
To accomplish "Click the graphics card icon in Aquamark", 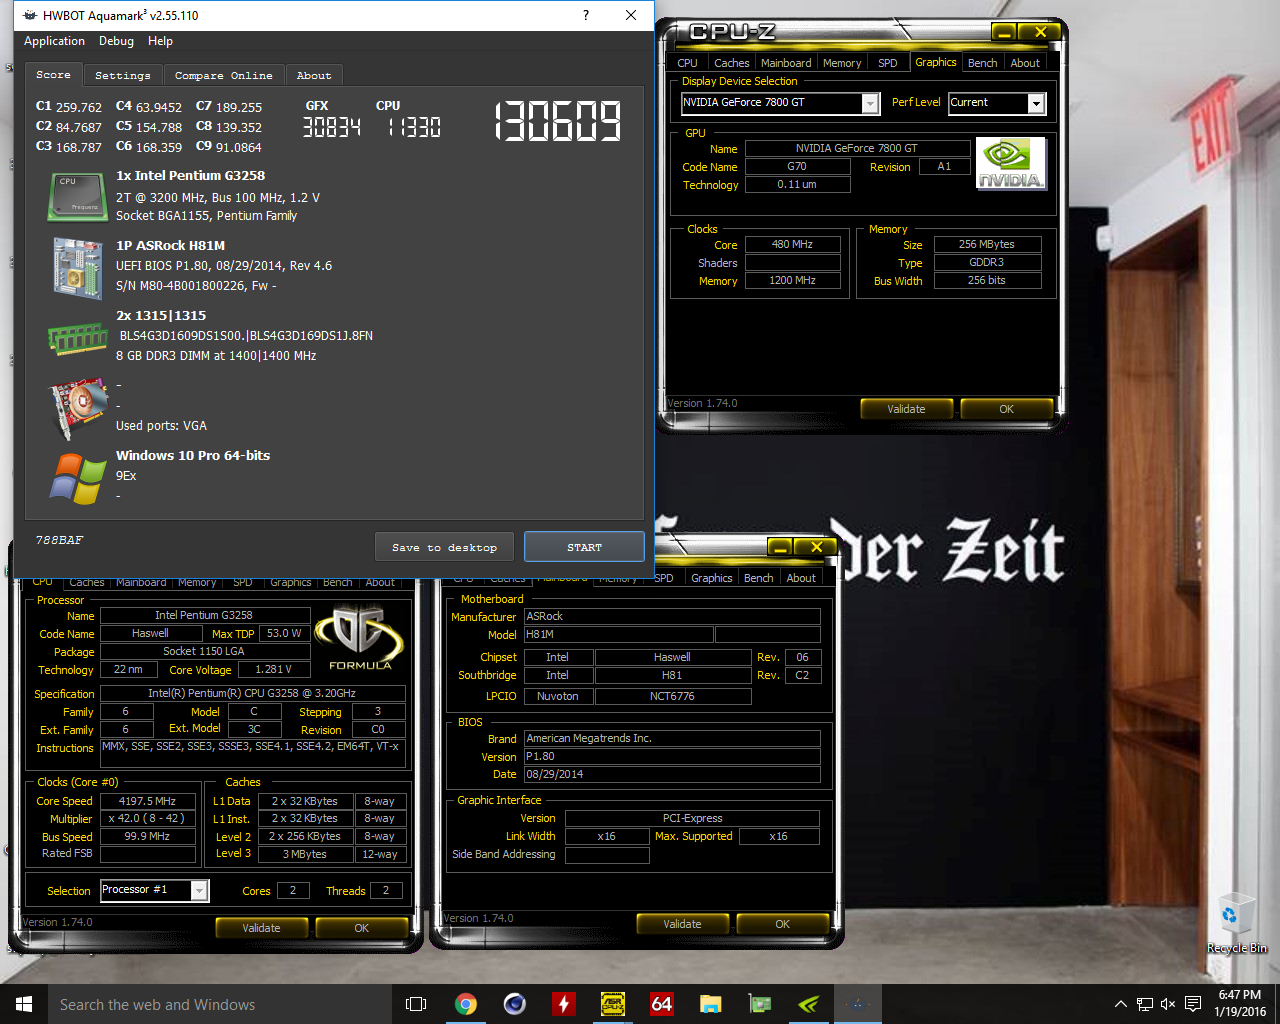I will (x=78, y=409).
